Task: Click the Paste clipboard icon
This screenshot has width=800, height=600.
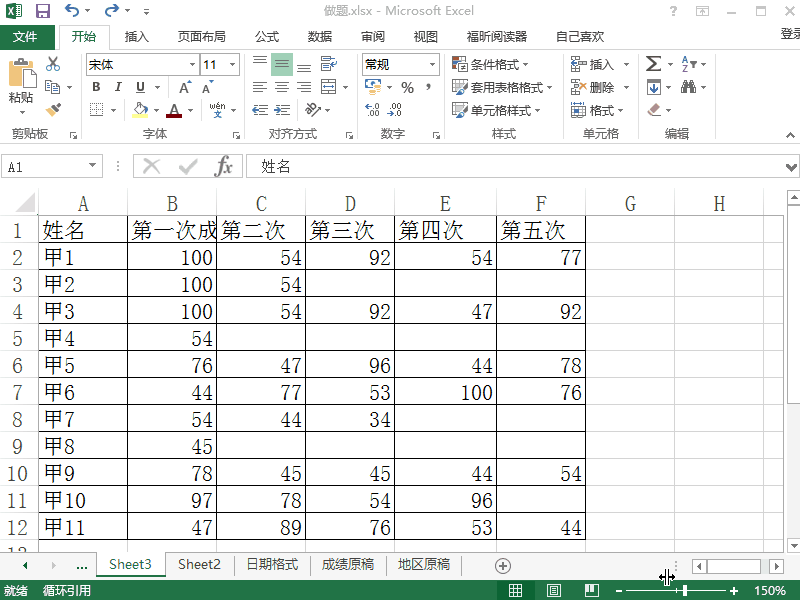Action: 21,73
